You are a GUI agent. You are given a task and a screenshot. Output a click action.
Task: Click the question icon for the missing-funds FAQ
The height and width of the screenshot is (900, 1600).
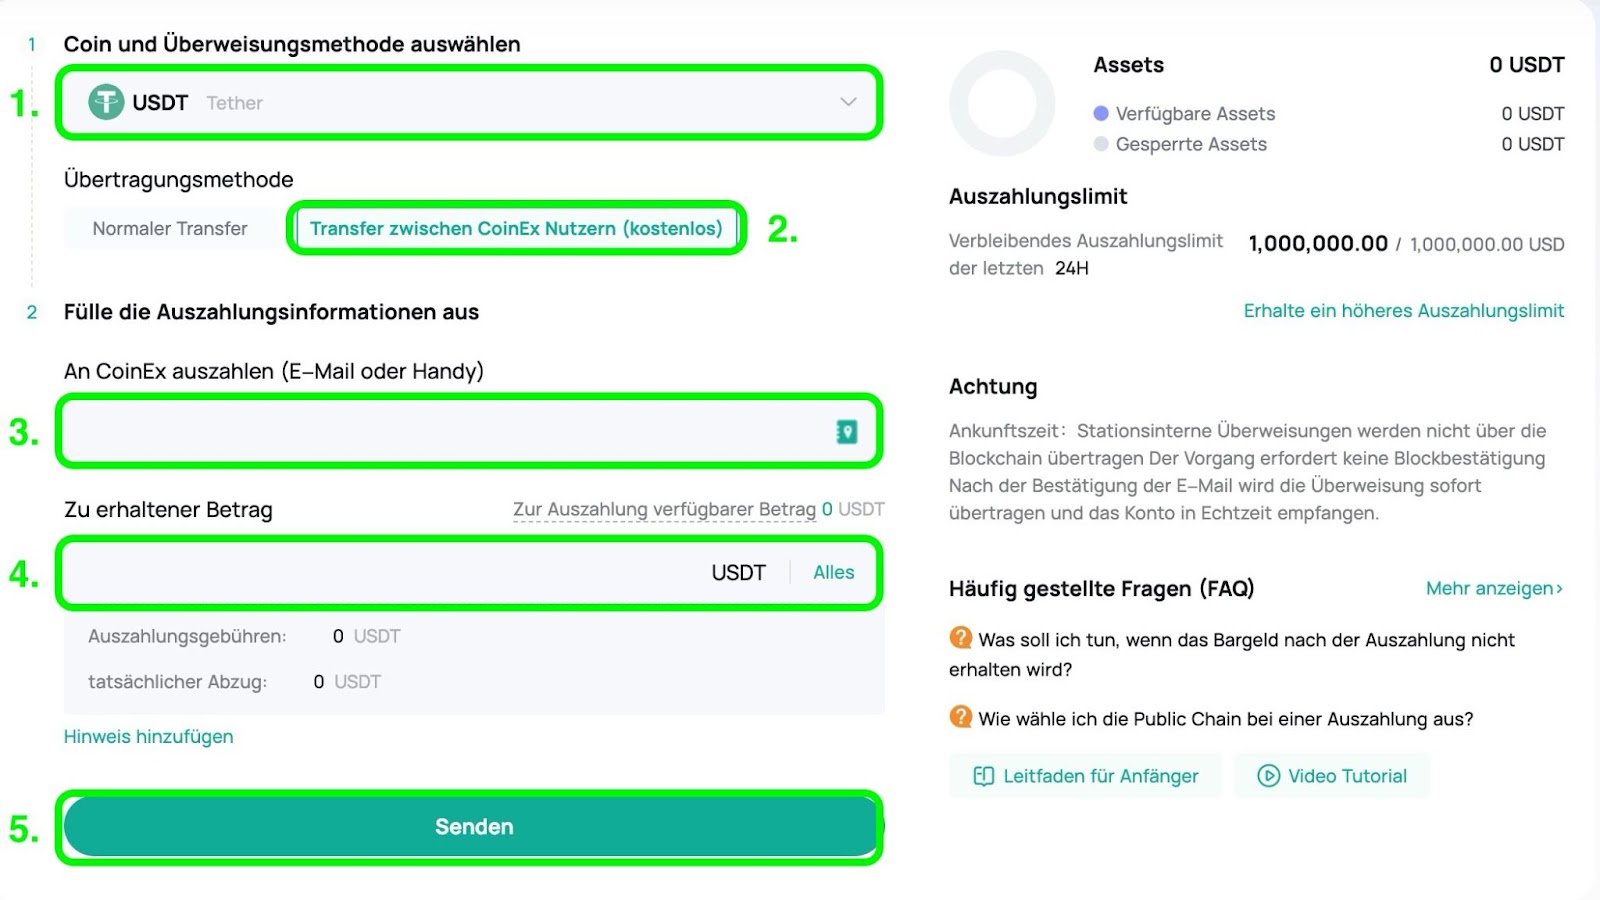pos(960,638)
